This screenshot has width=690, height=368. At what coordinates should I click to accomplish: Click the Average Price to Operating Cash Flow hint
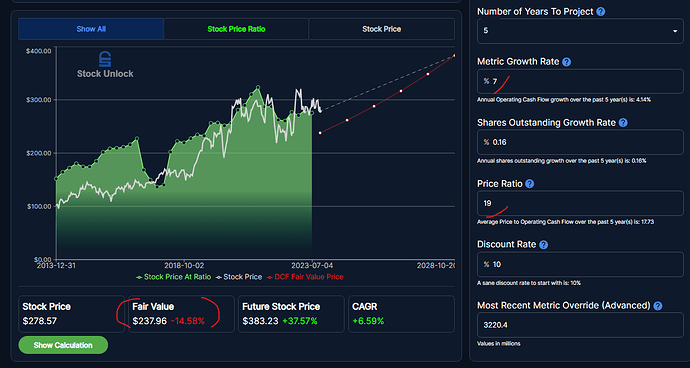(565, 222)
